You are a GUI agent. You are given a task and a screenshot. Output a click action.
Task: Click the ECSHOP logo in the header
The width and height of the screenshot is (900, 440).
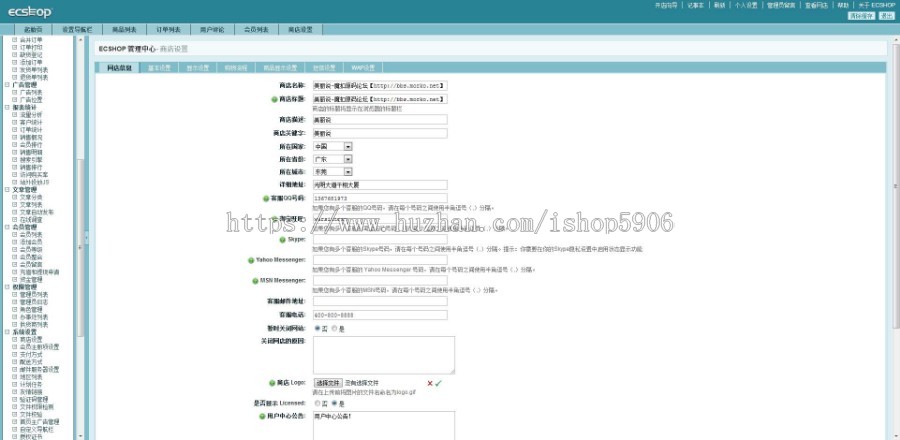[30, 11]
